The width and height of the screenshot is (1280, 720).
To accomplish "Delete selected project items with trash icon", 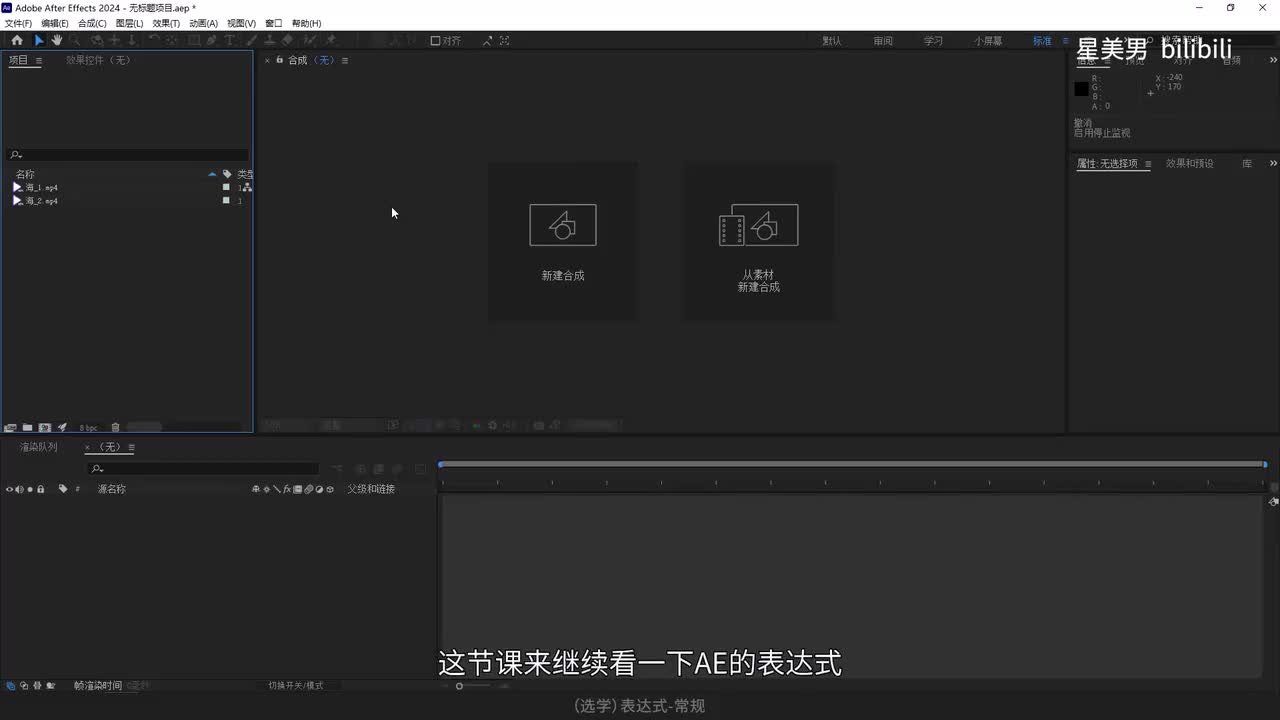I will [x=115, y=428].
